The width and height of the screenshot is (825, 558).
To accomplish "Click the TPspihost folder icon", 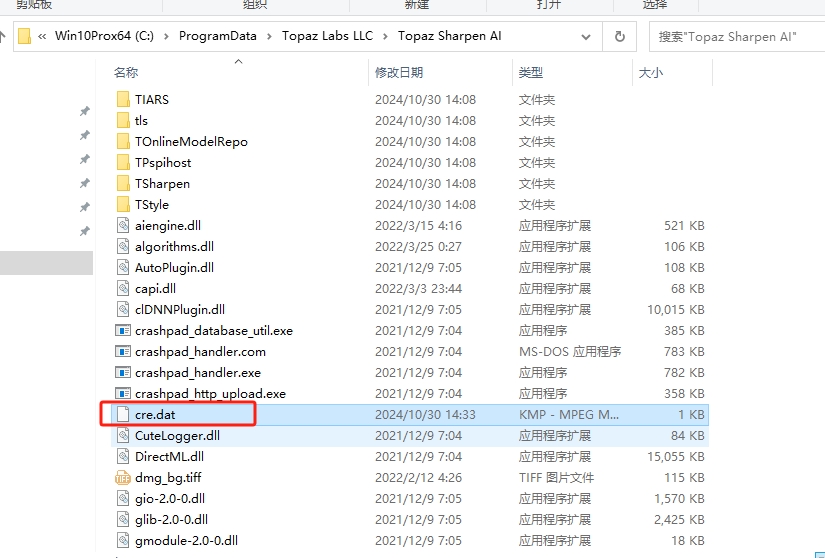I will (x=123, y=163).
